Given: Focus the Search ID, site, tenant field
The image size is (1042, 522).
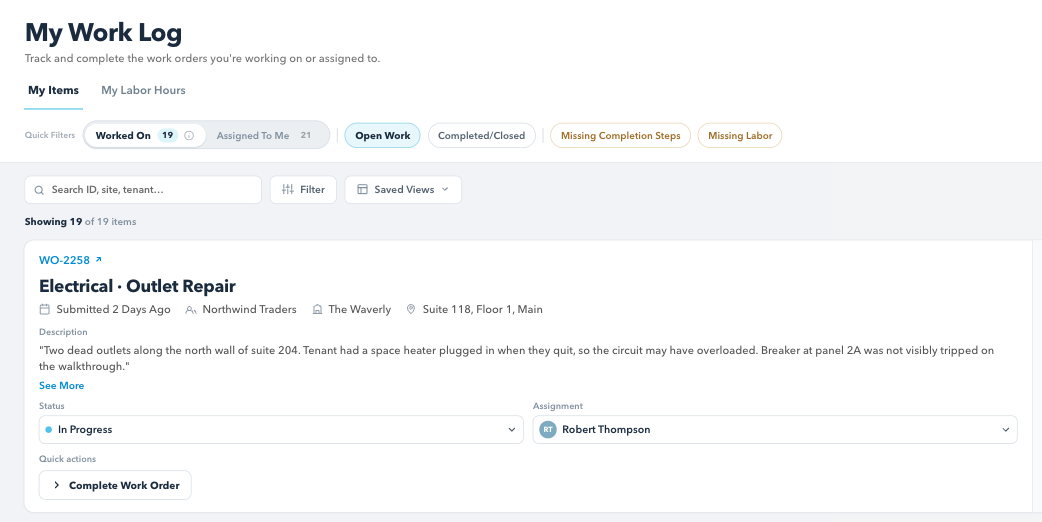Looking at the screenshot, I should (x=143, y=190).
